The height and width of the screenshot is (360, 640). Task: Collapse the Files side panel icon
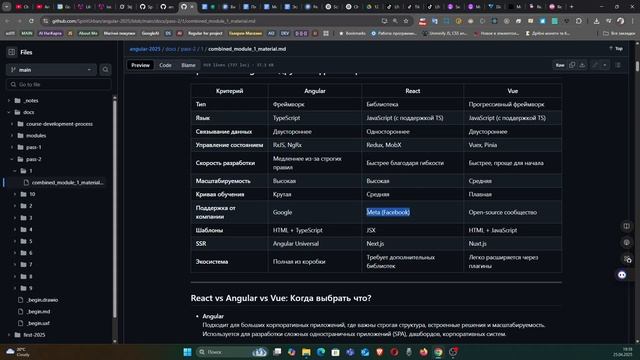(11, 52)
